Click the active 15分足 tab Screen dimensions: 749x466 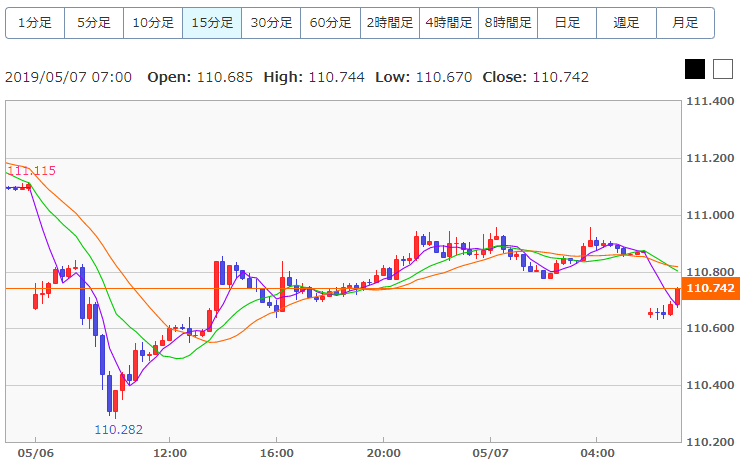[x=212, y=22]
